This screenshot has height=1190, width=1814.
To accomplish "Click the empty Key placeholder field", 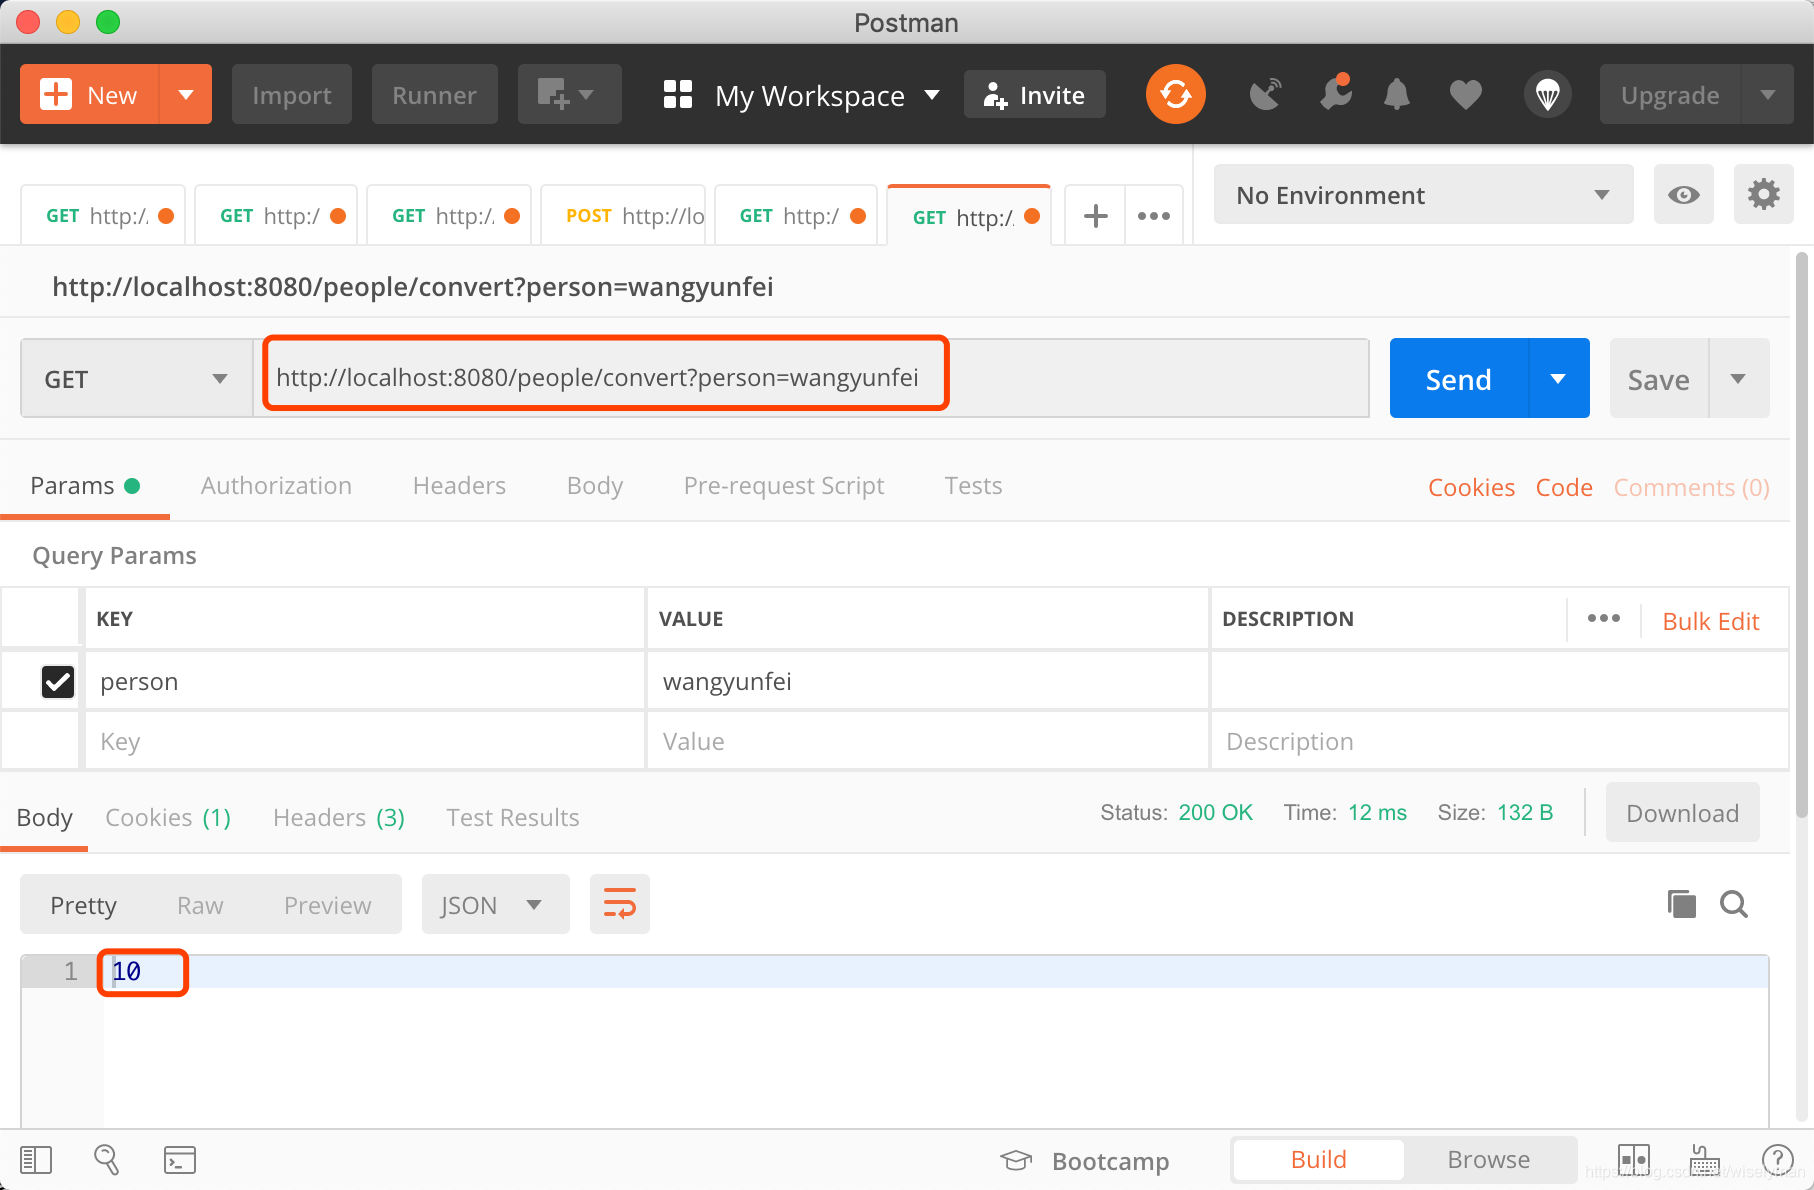I will [x=365, y=741].
